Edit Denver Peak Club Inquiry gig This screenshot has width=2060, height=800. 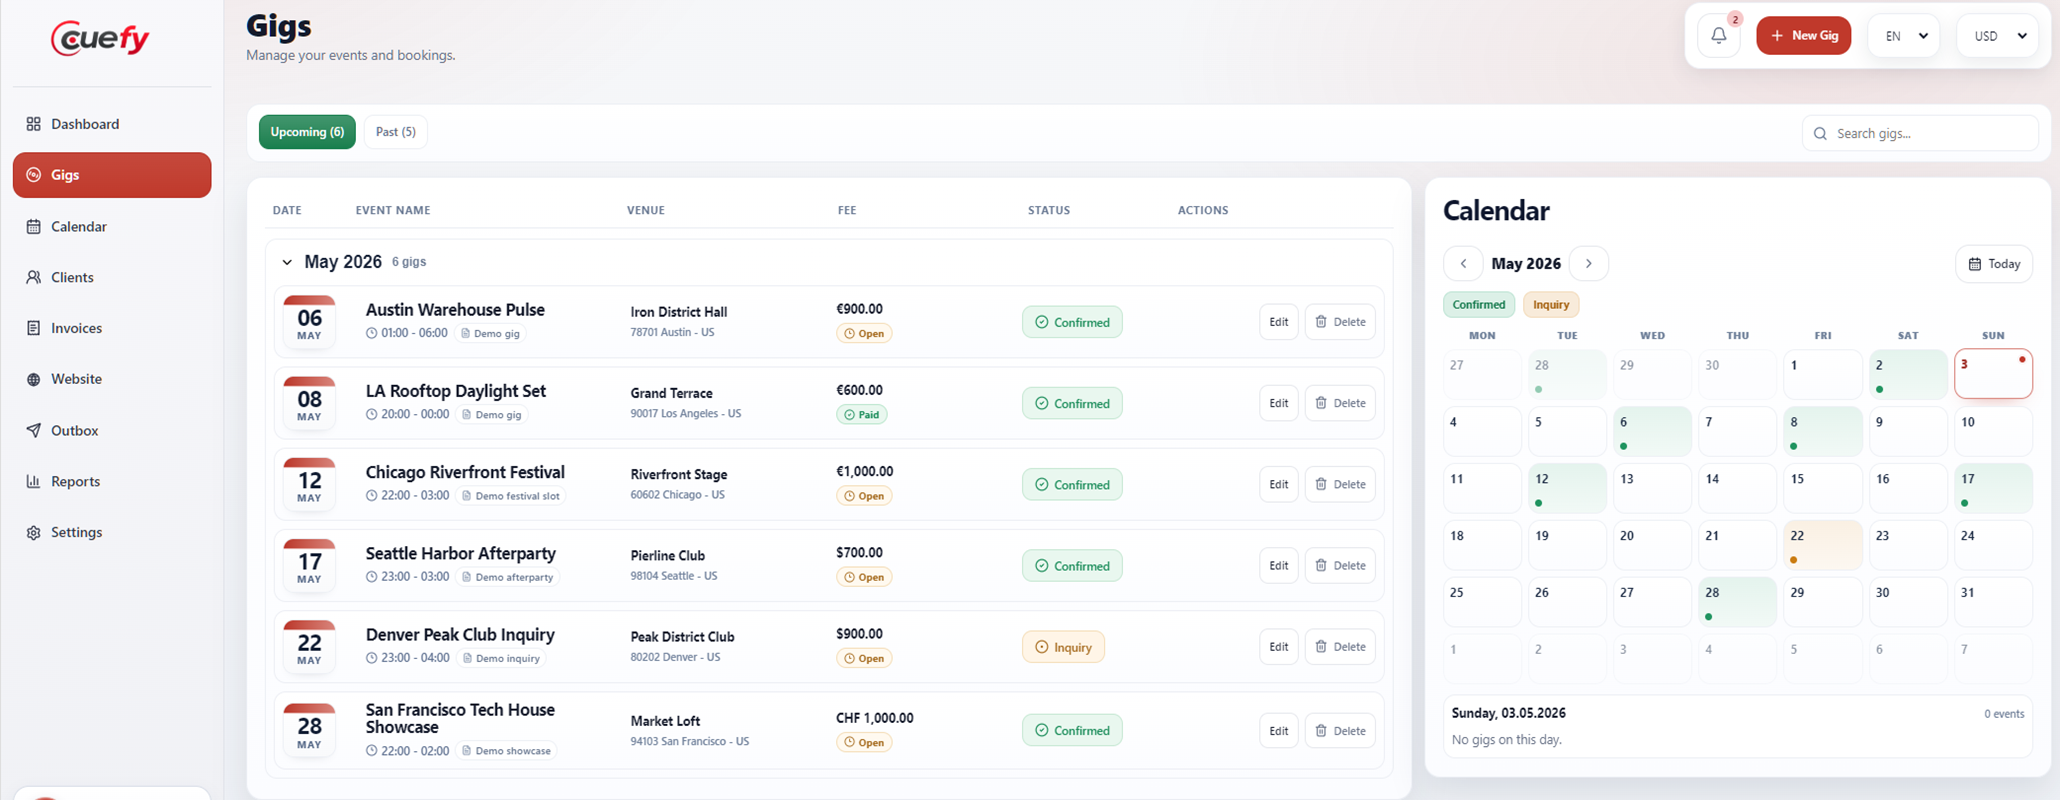coord(1278,647)
